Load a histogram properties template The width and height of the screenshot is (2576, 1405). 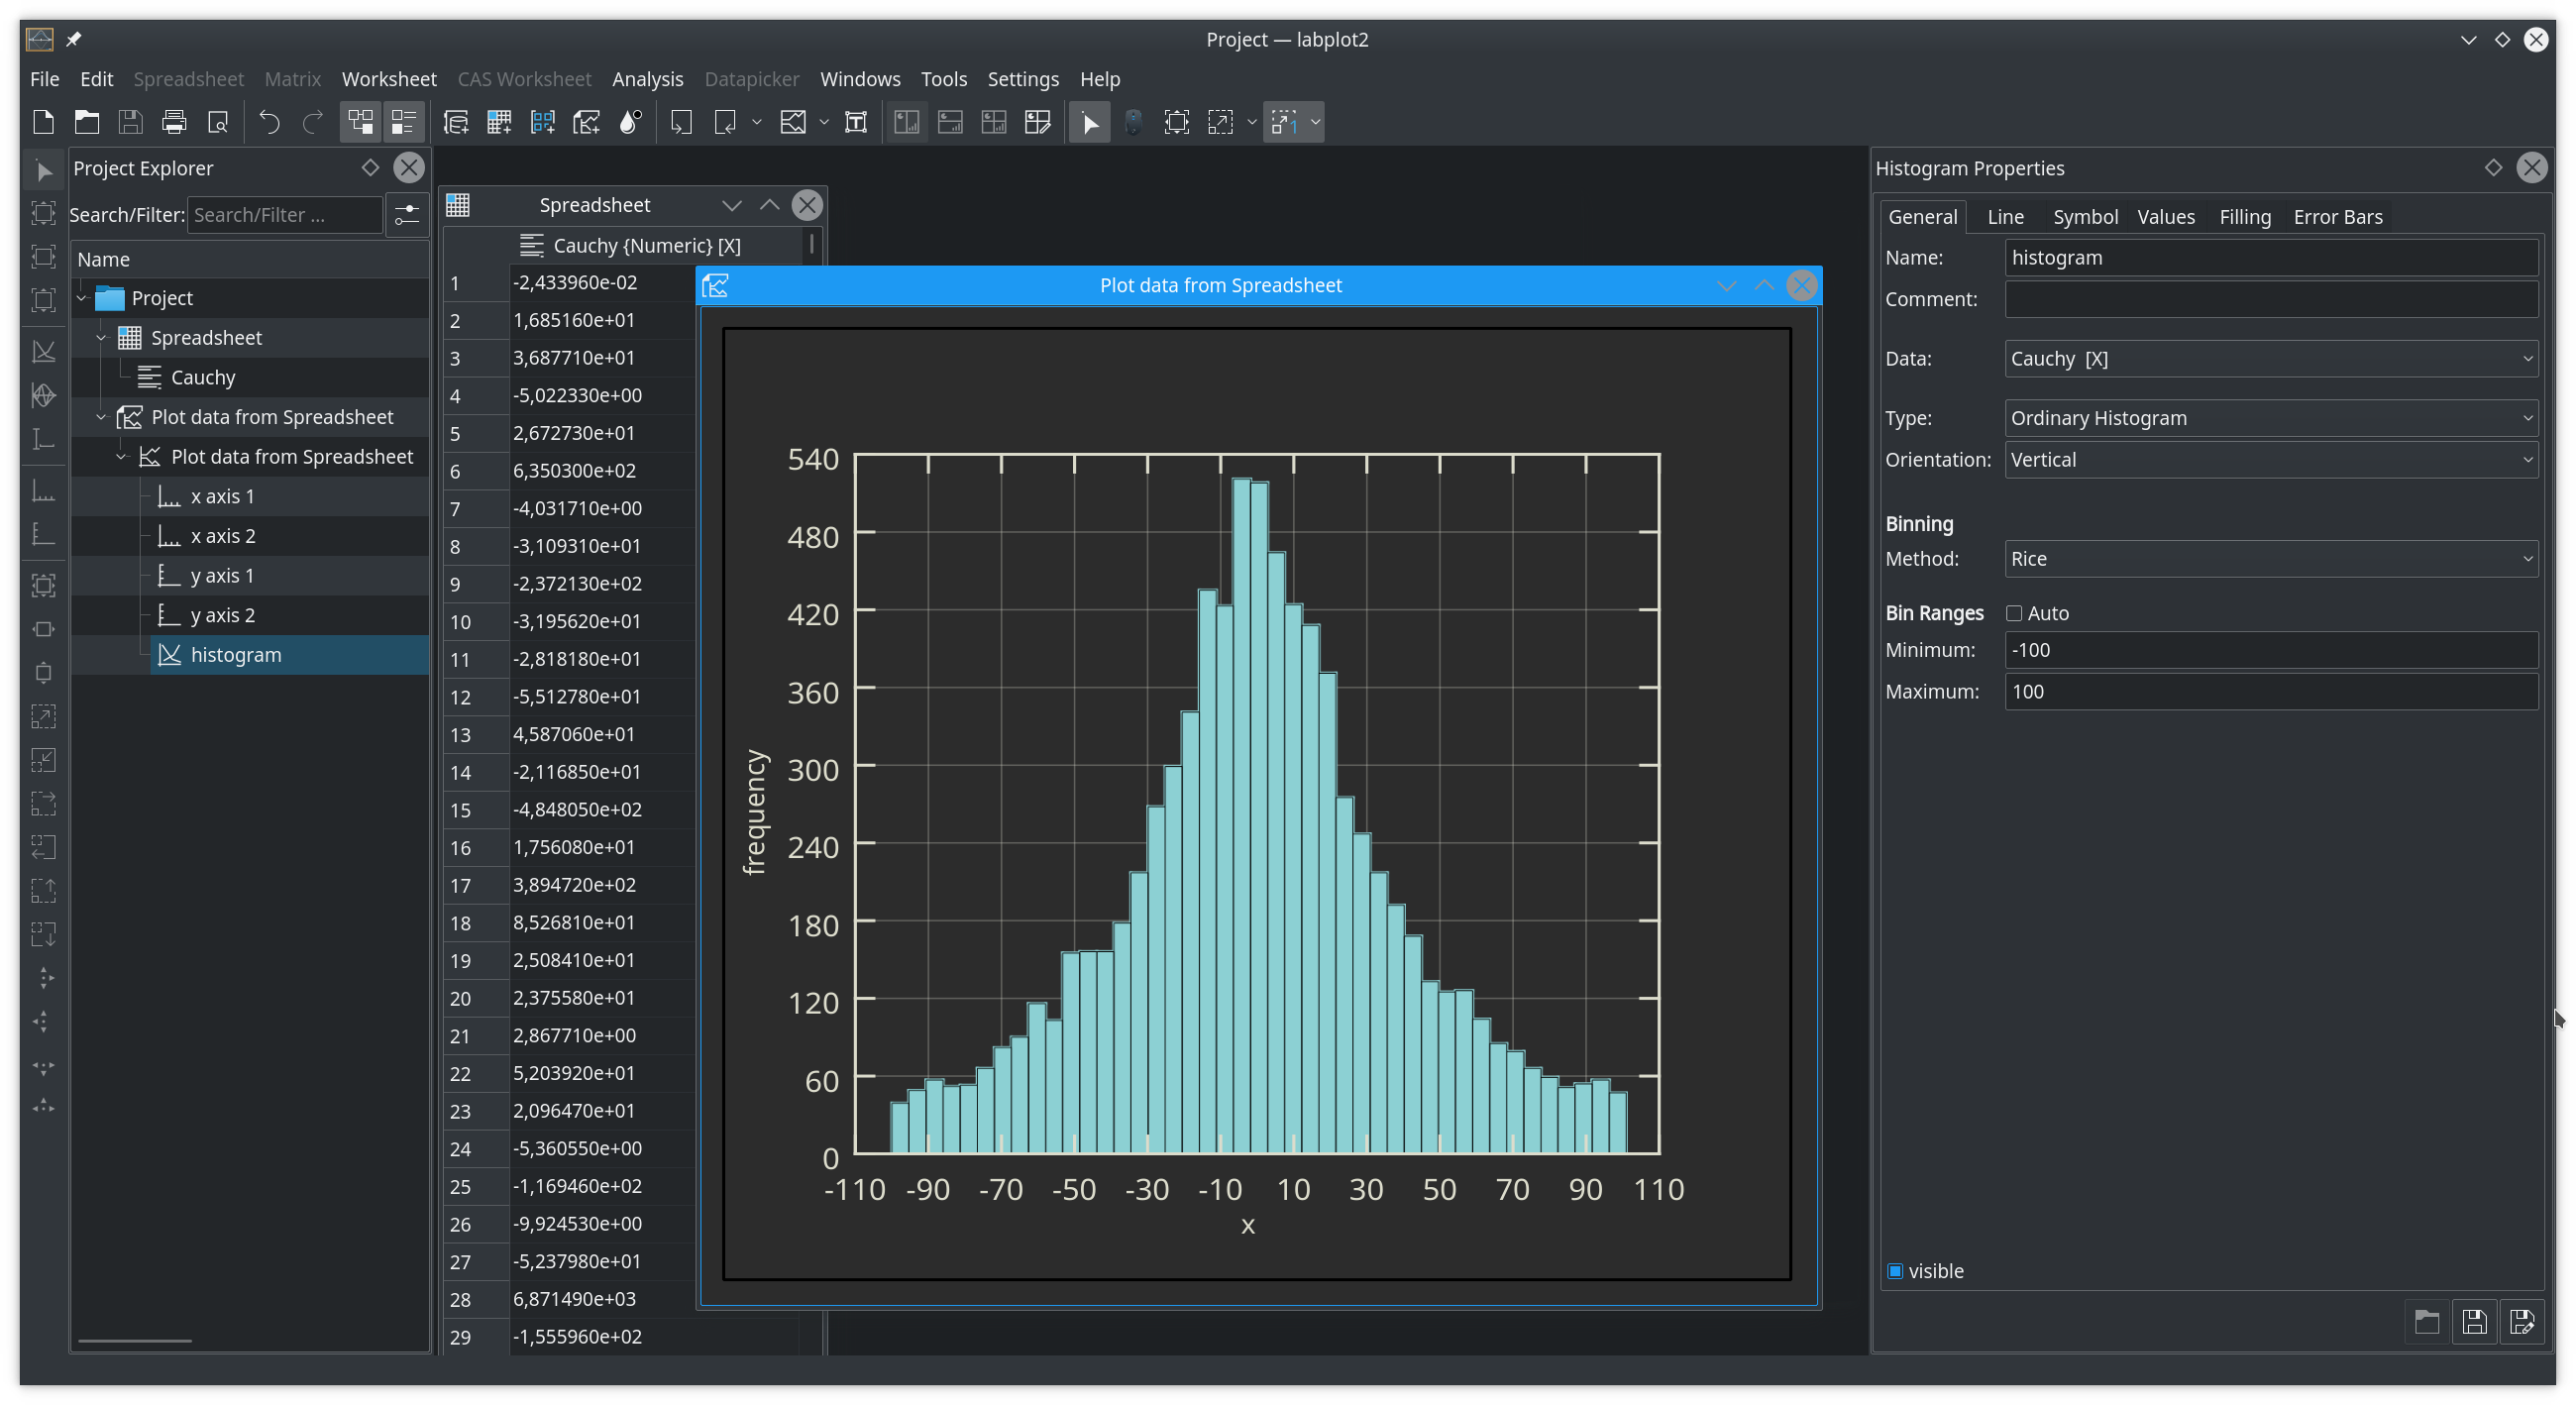2427,1321
